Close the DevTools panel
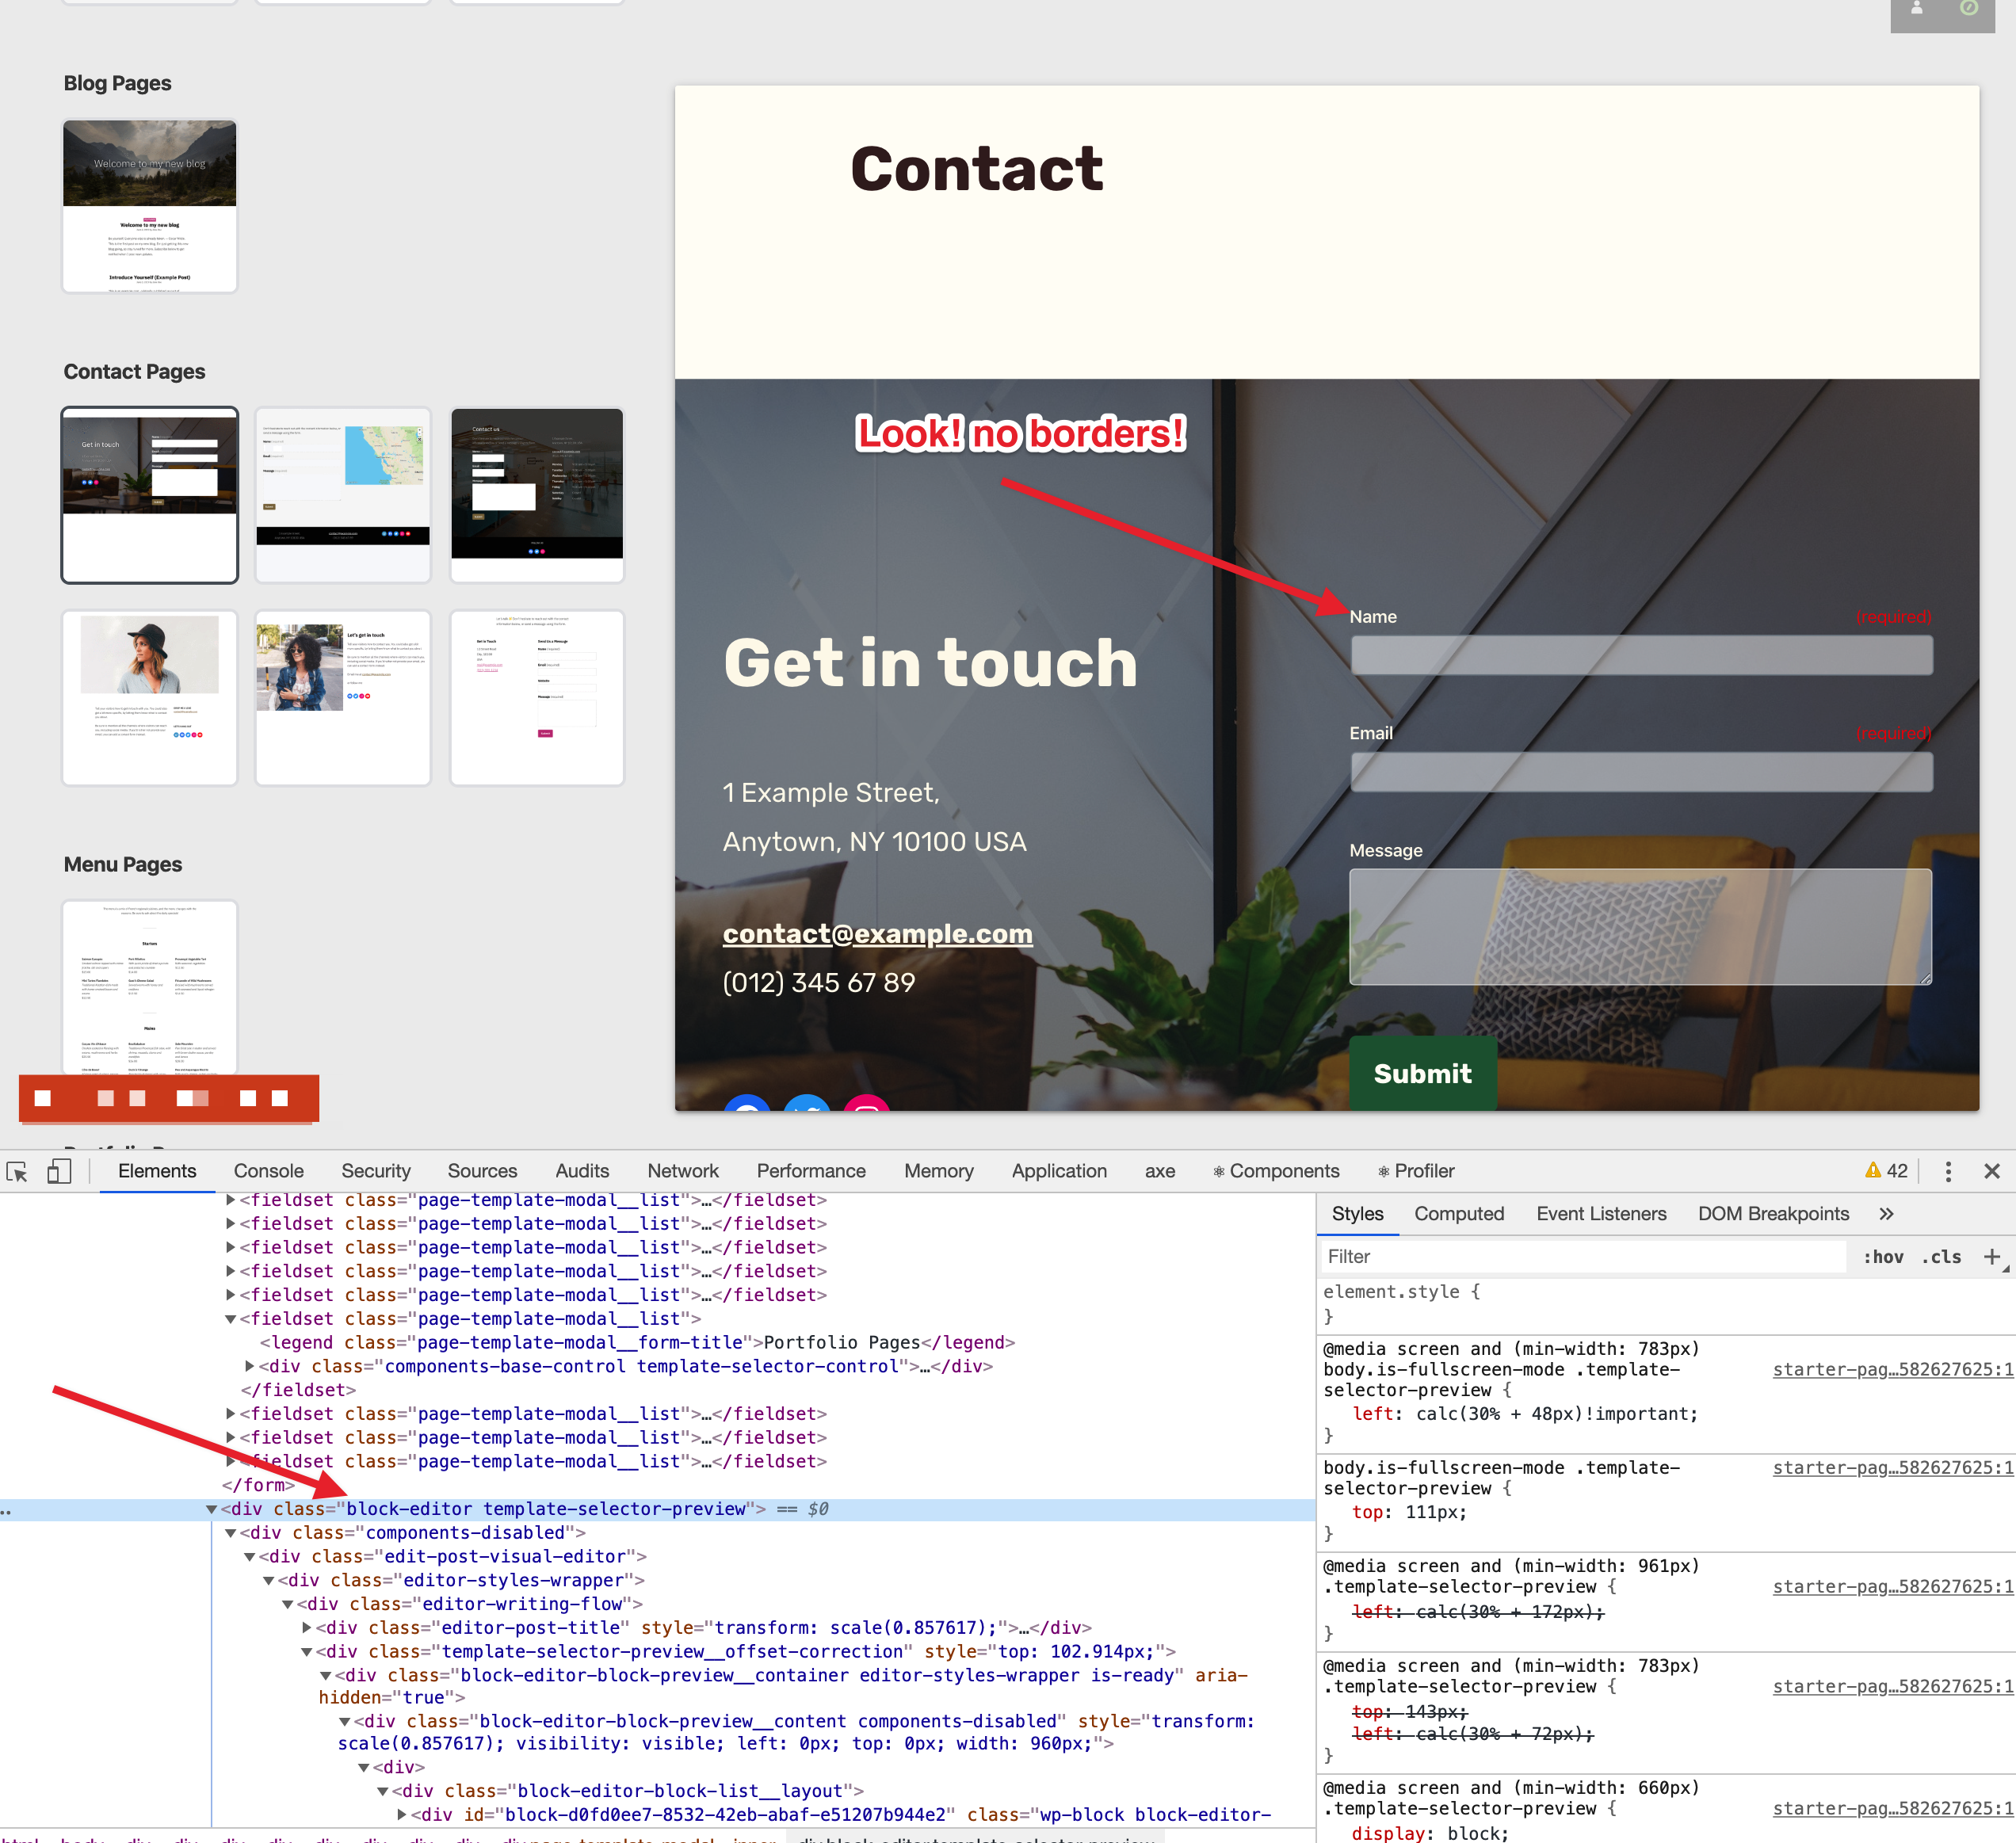The height and width of the screenshot is (1843, 2016). [x=1991, y=1171]
